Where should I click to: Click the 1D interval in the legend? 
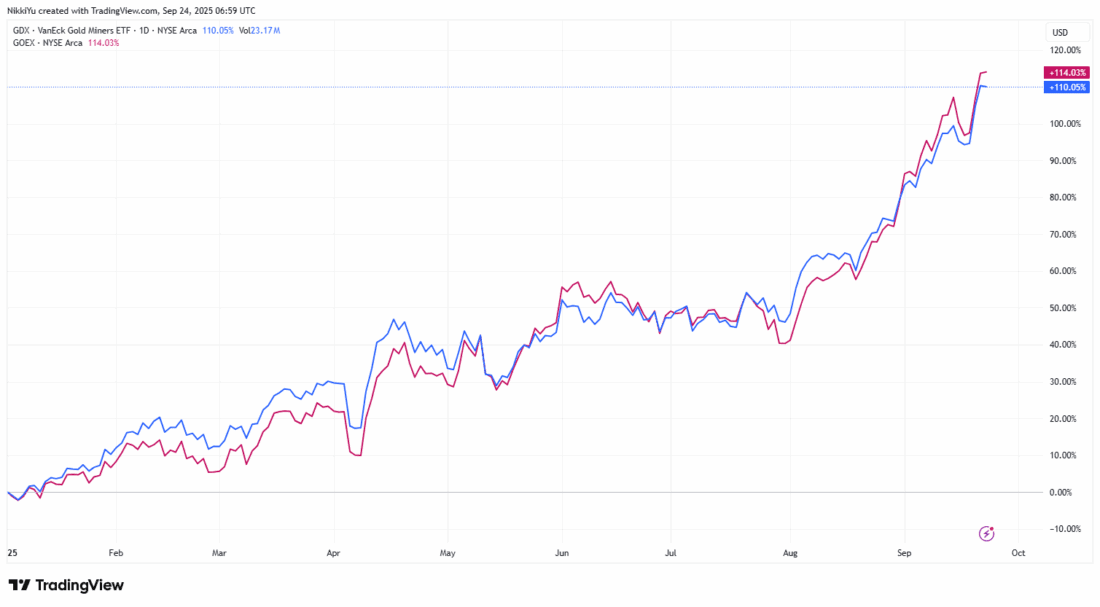(147, 31)
